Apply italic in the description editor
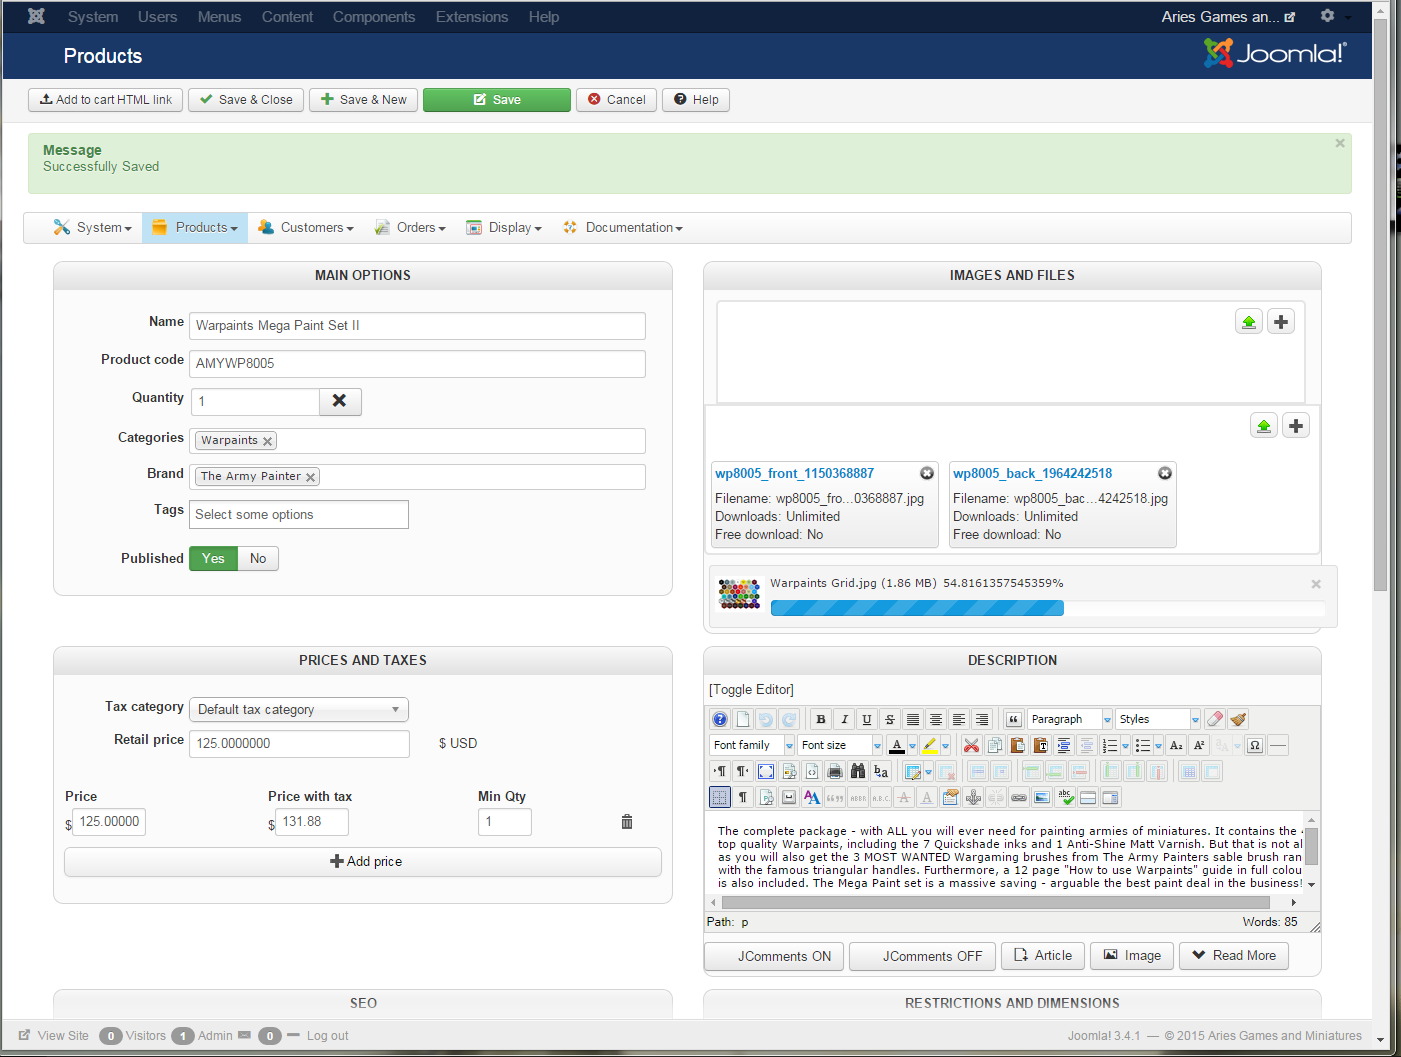The width and height of the screenshot is (1401, 1057). coord(844,719)
